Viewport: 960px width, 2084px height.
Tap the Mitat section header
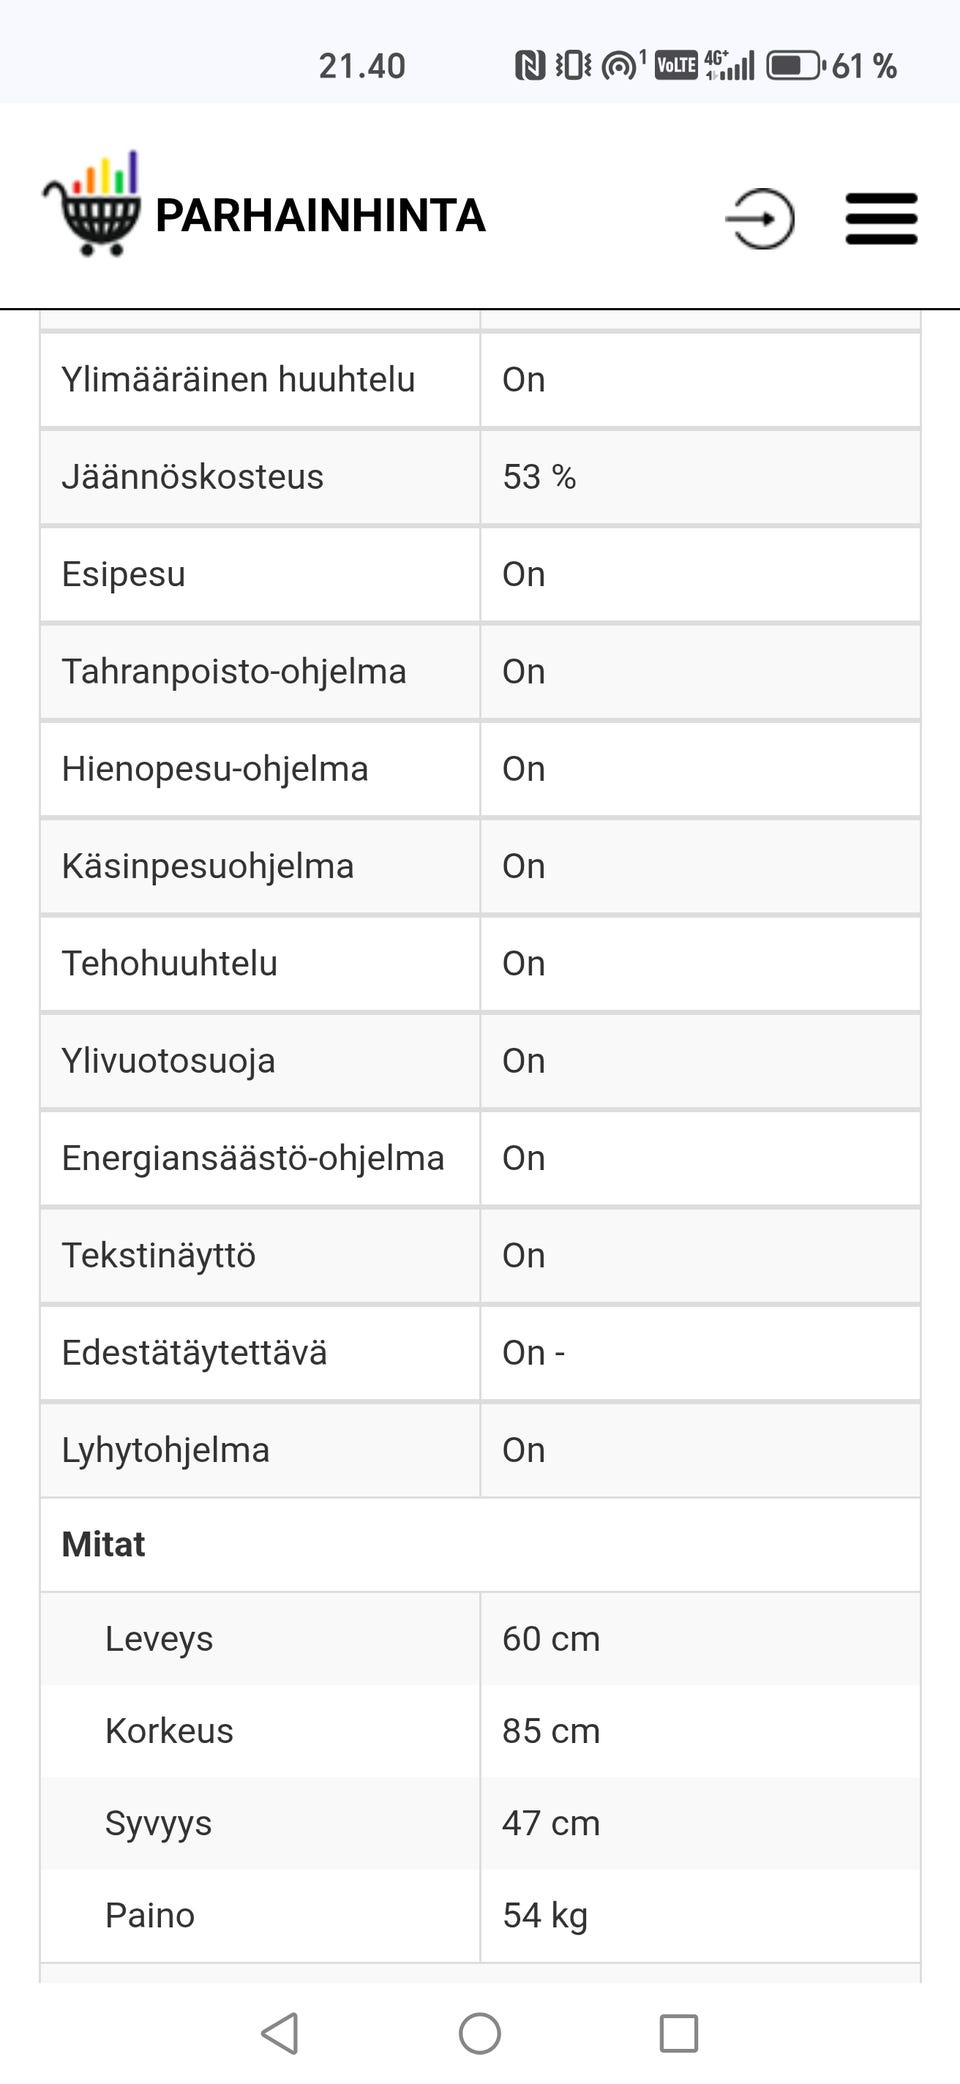coord(104,1544)
